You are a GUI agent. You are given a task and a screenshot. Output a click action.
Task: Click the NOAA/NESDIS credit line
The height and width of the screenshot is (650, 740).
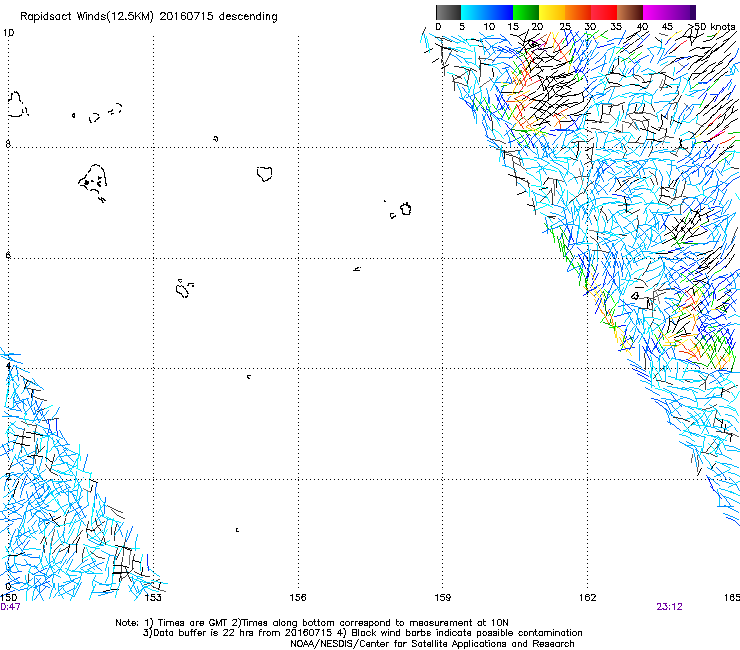pos(432,644)
